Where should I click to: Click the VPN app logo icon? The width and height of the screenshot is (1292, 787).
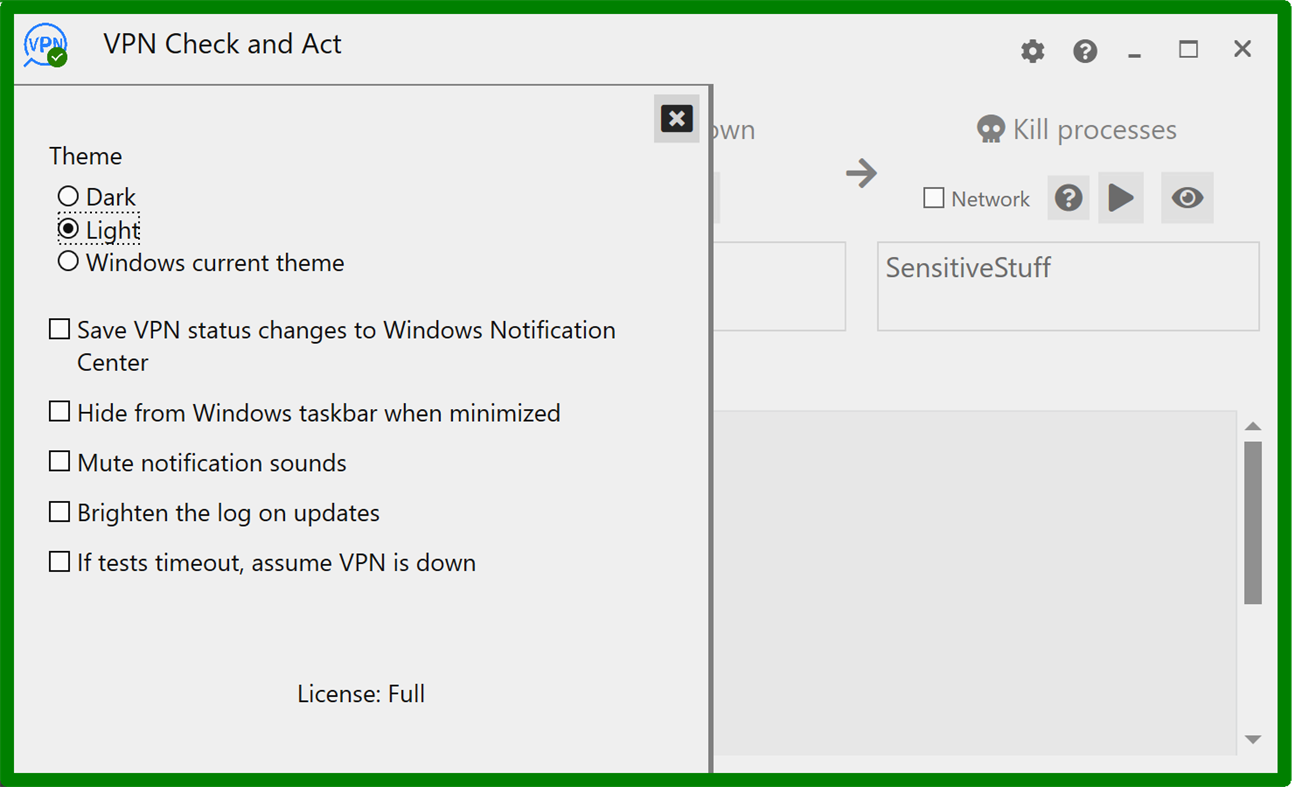point(46,46)
